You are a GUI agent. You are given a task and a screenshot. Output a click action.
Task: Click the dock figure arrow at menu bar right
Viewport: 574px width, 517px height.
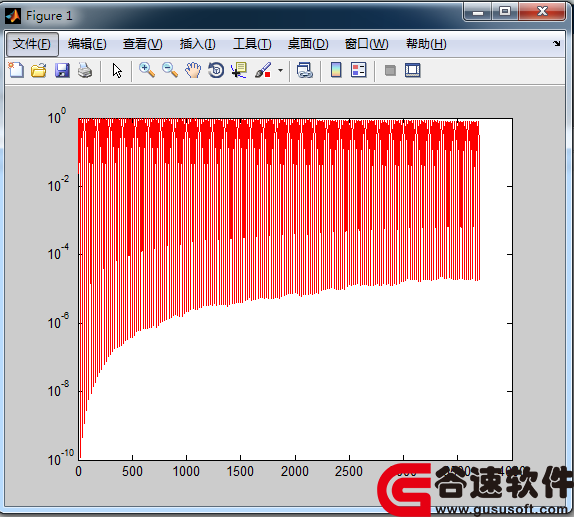coord(556,44)
